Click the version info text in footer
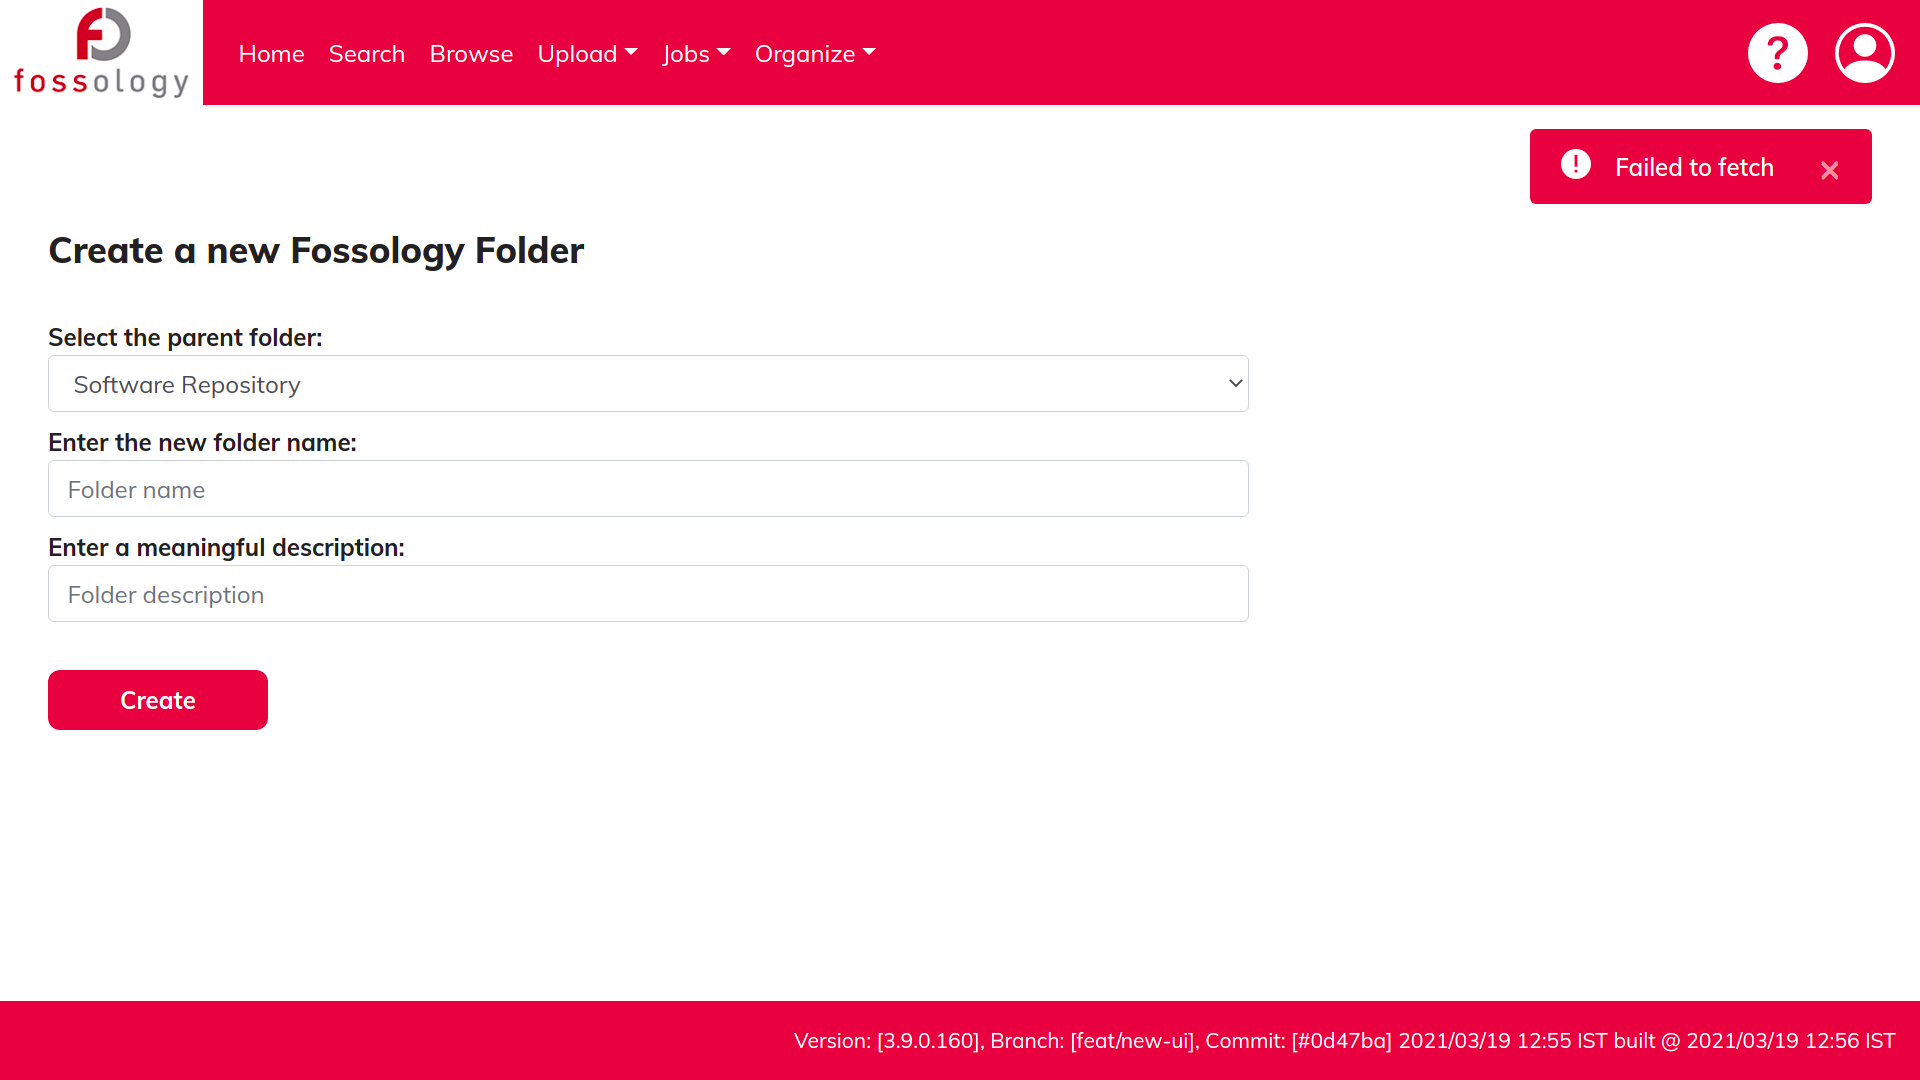 1344,1041
